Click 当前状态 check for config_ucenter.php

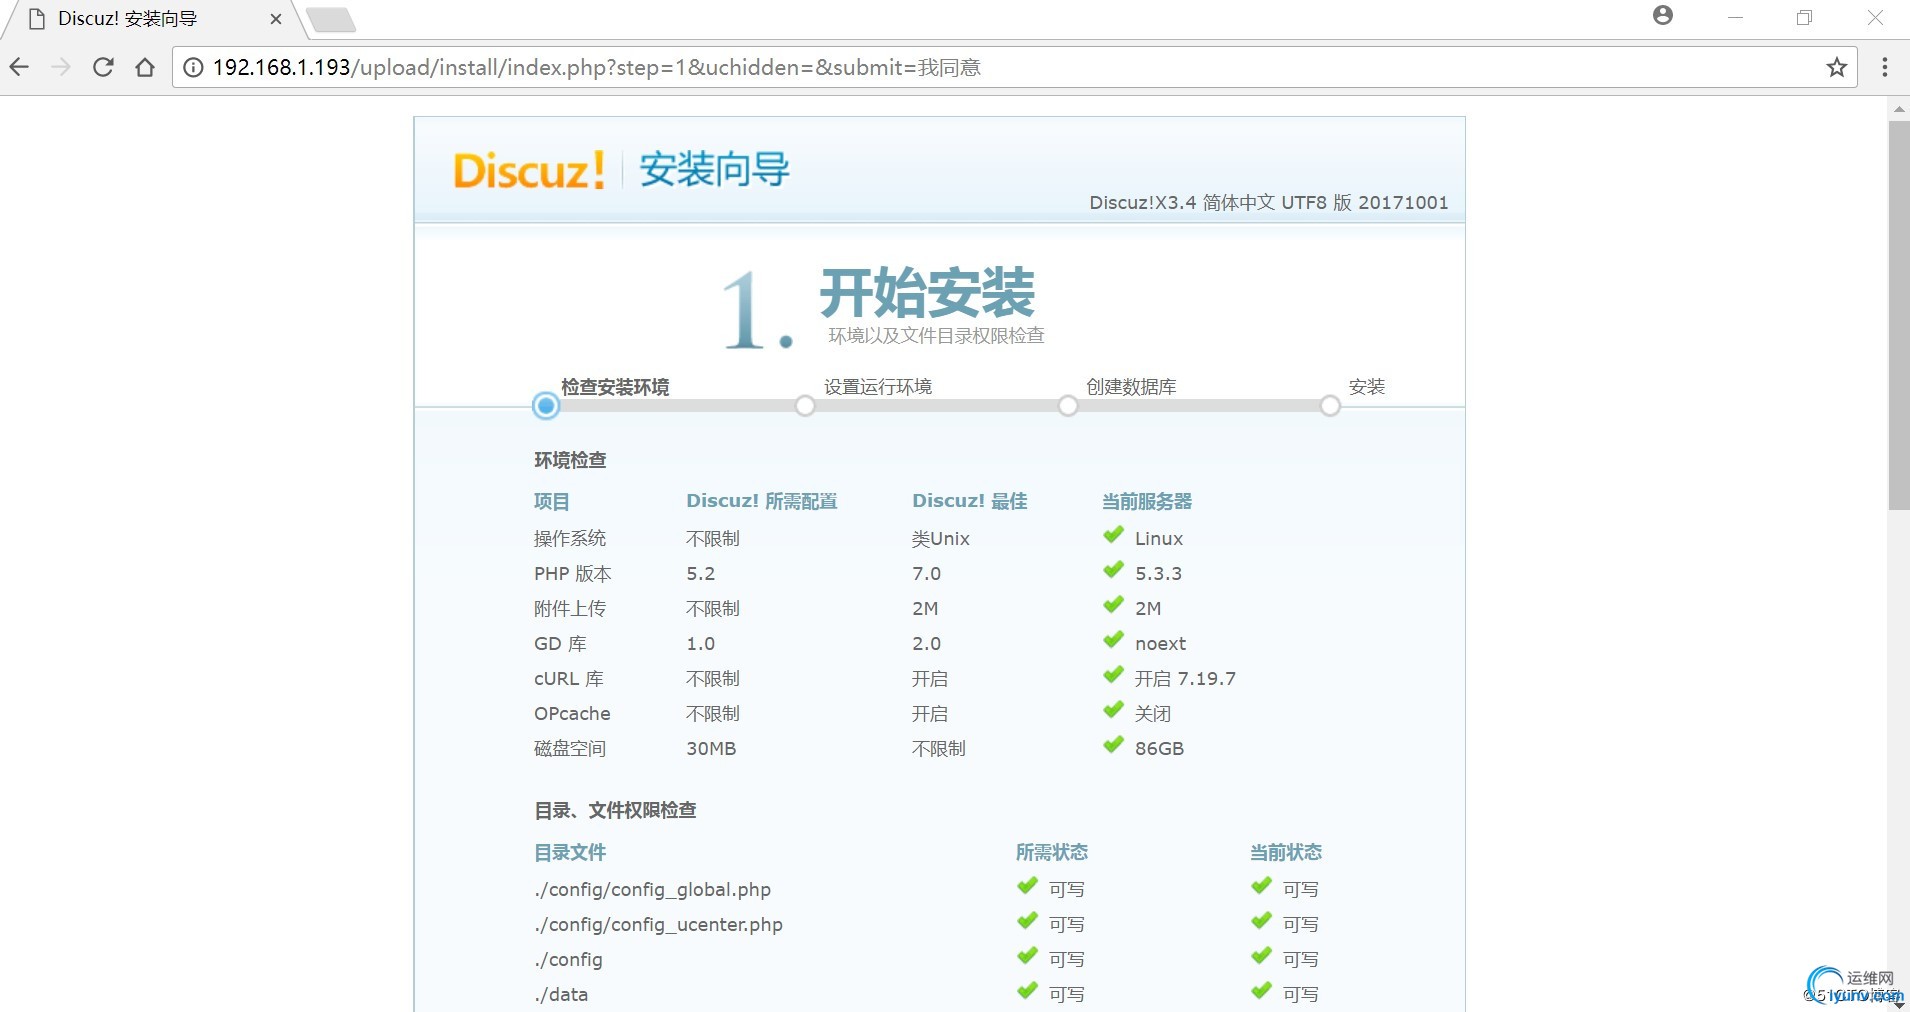point(1261,921)
